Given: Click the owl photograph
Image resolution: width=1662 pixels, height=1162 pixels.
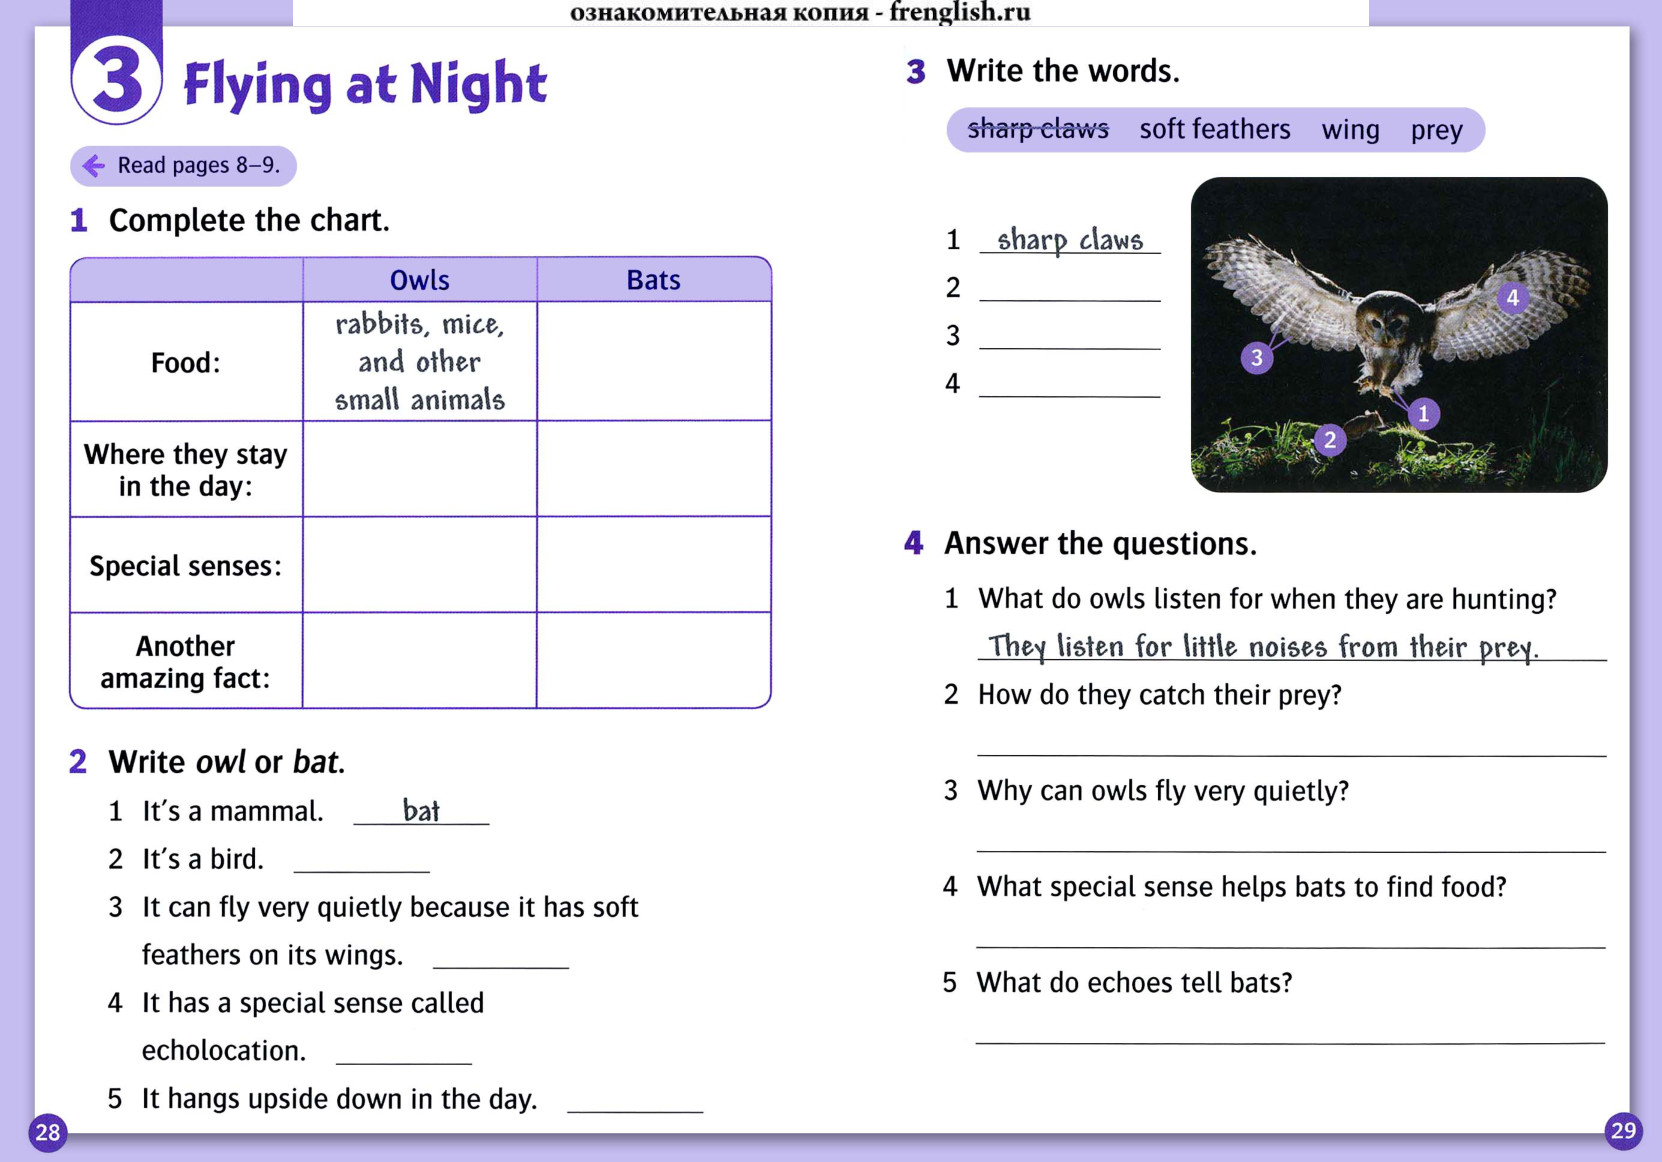Looking at the screenshot, I should click(x=1399, y=335).
